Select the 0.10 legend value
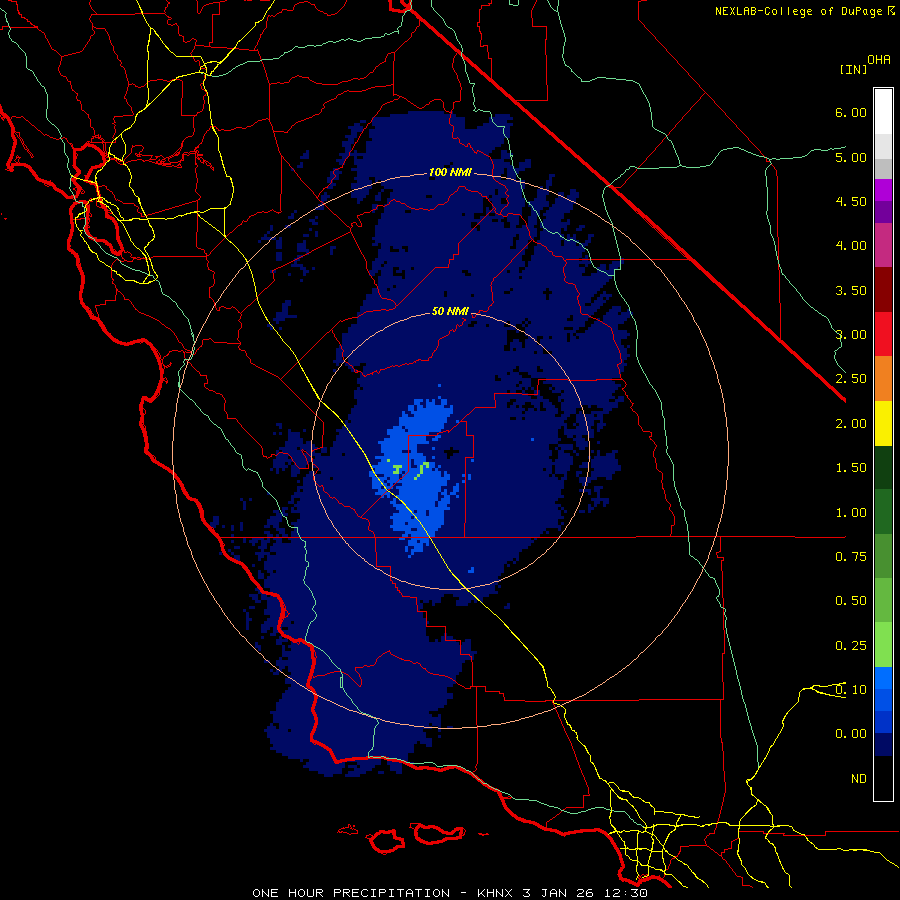This screenshot has width=900, height=900. pyautogui.click(x=851, y=689)
